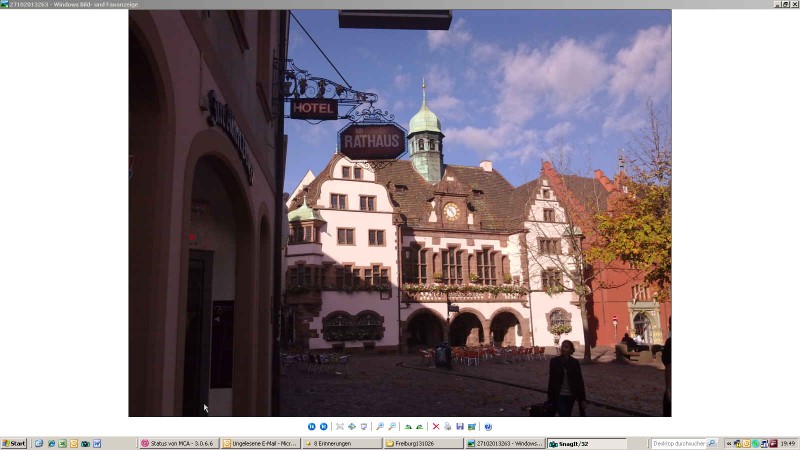Delete the picture with red X
The image size is (800, 450).
point(436,426)
